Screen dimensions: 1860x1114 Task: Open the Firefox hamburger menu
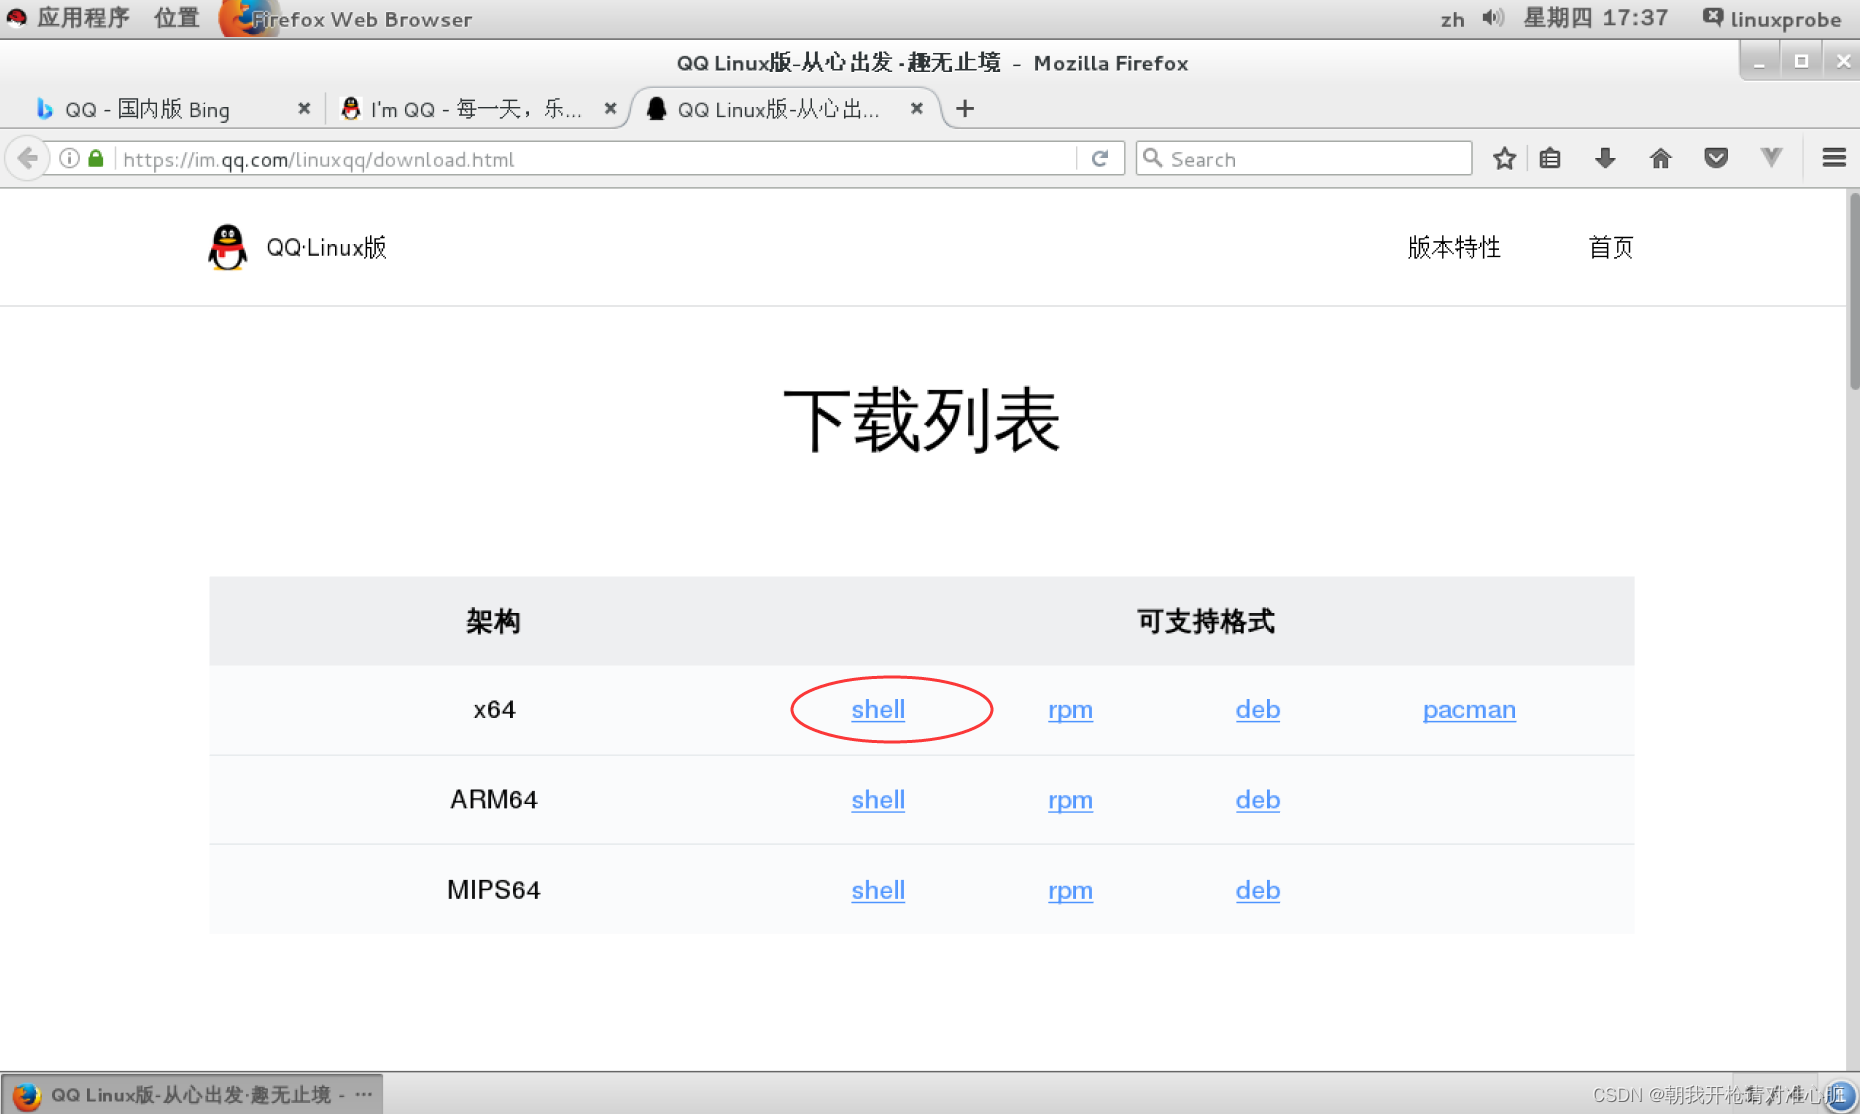pyautogui.click(x=1834, y=158)
